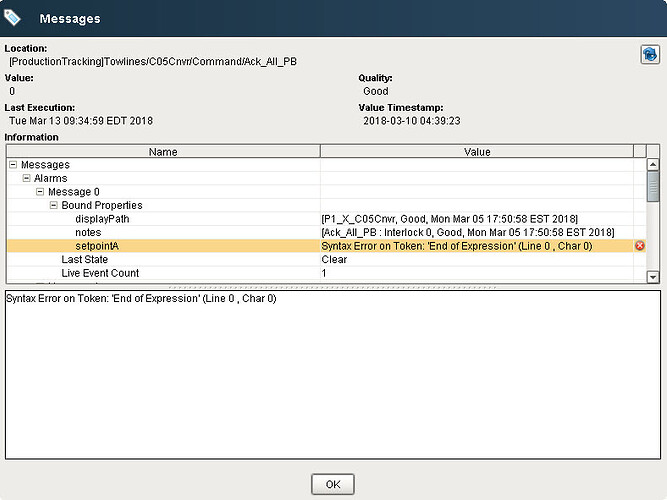667x500 pixels.
Task: Select the Last State row
Action: pyautogui.click(x=326, y=260)
